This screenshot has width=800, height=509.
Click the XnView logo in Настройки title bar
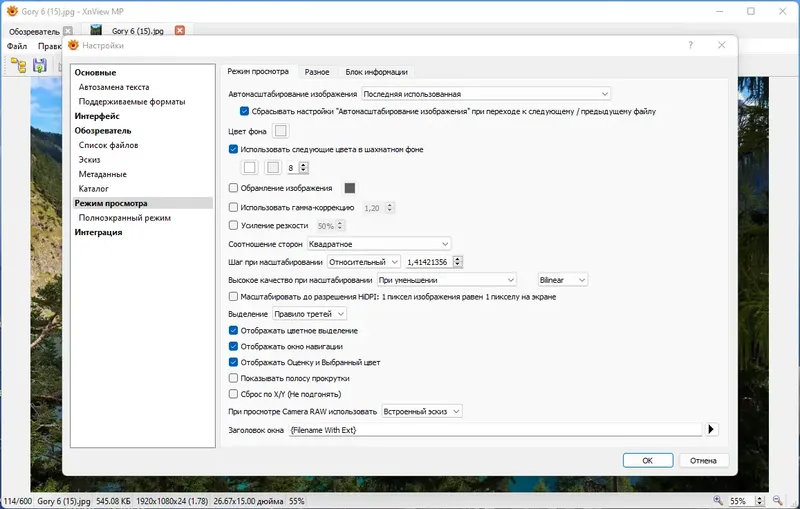click(73, 45)
